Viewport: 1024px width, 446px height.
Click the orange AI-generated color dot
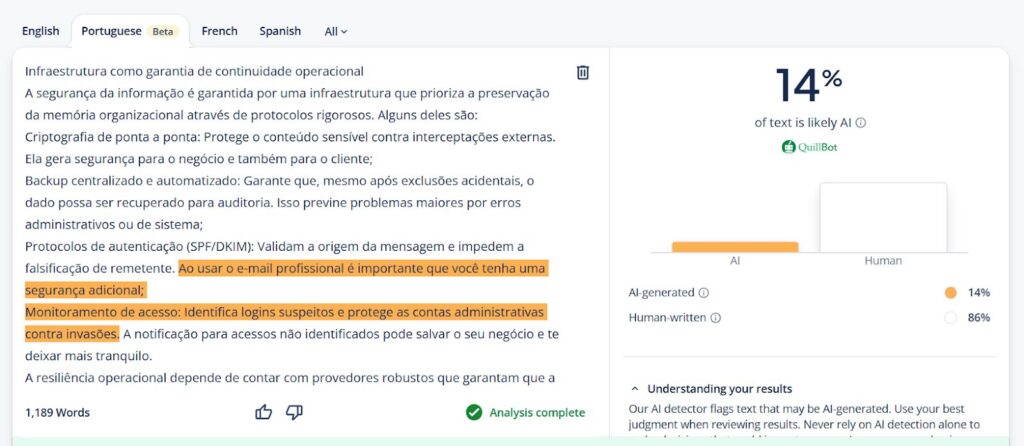(x=950, y=293)
